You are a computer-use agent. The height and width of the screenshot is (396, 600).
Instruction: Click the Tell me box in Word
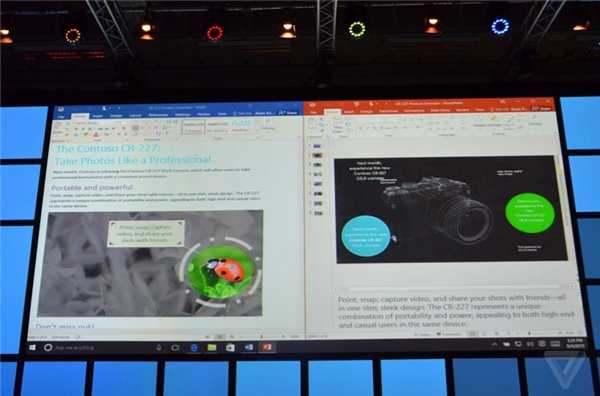coord(243,114)
